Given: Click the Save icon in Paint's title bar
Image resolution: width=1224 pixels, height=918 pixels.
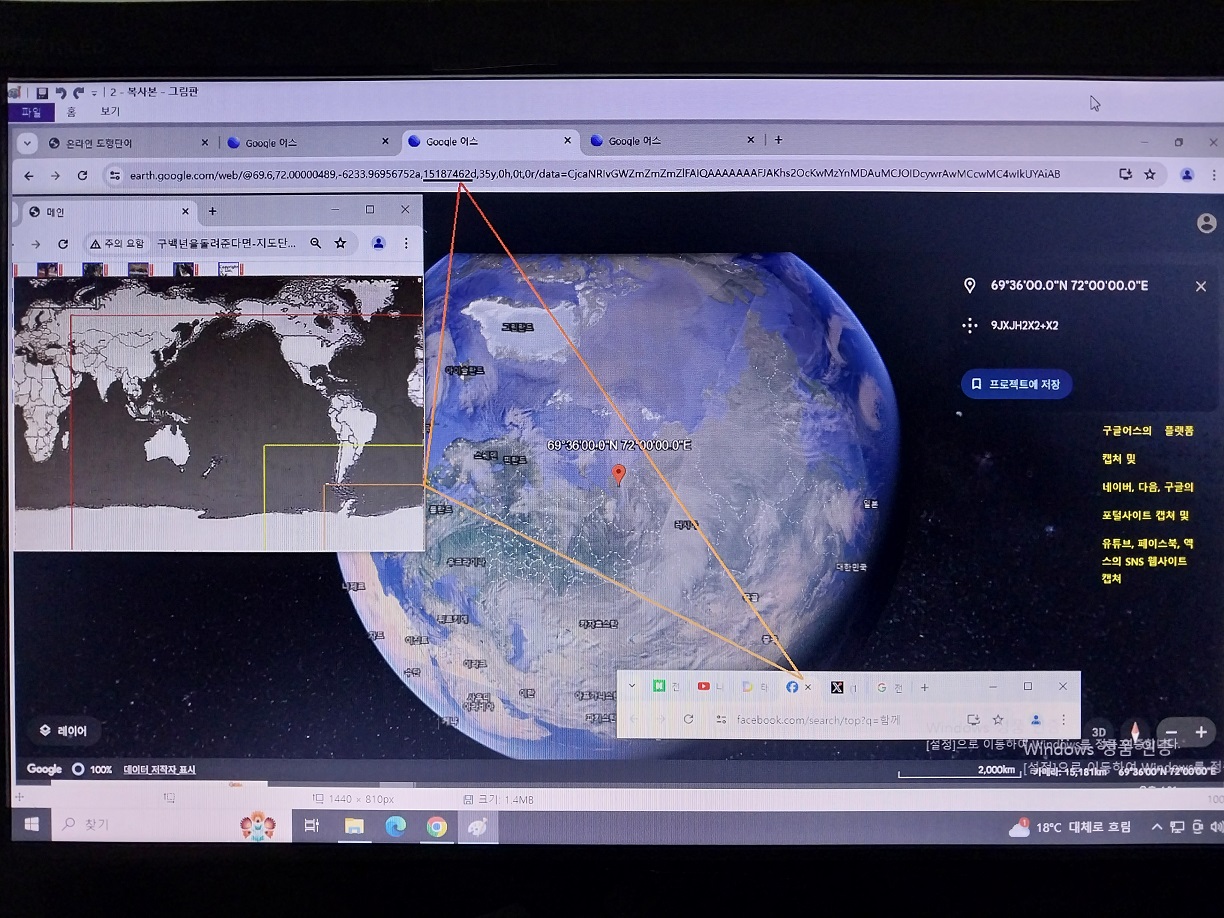Looking at the screenshot, I should point(42,92).
